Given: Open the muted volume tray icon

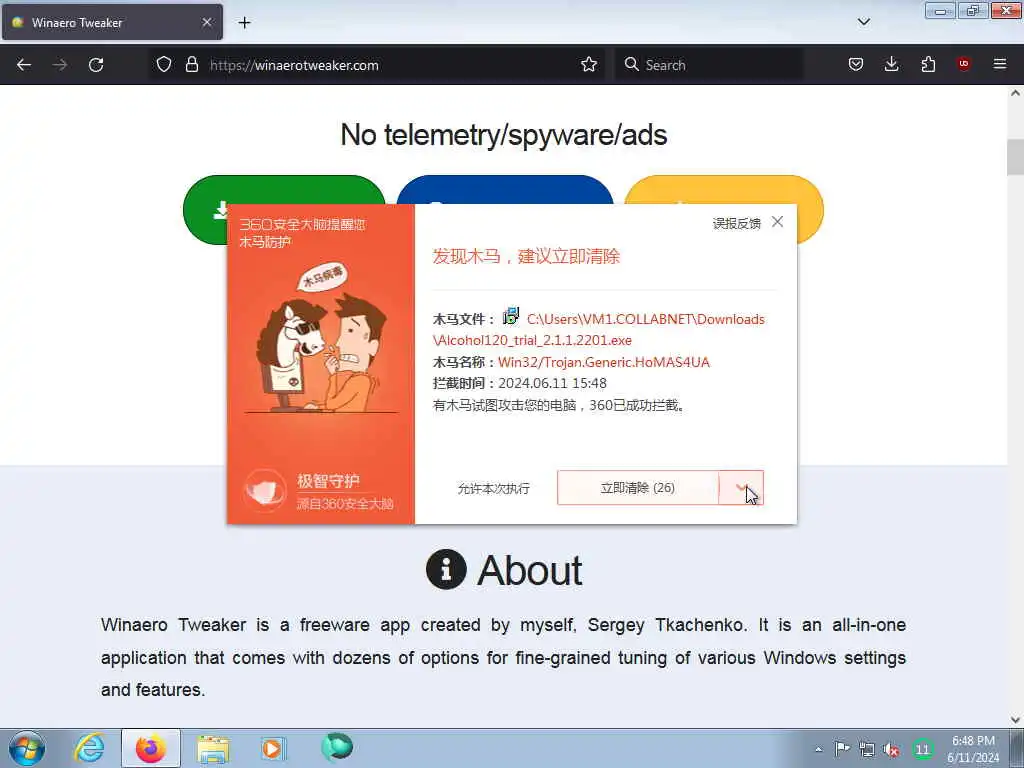Looking at the screenshot, I should point(891,749).
